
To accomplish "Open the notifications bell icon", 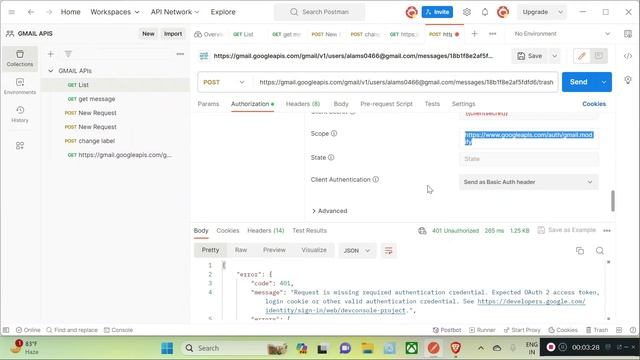I will pos(484,12).
